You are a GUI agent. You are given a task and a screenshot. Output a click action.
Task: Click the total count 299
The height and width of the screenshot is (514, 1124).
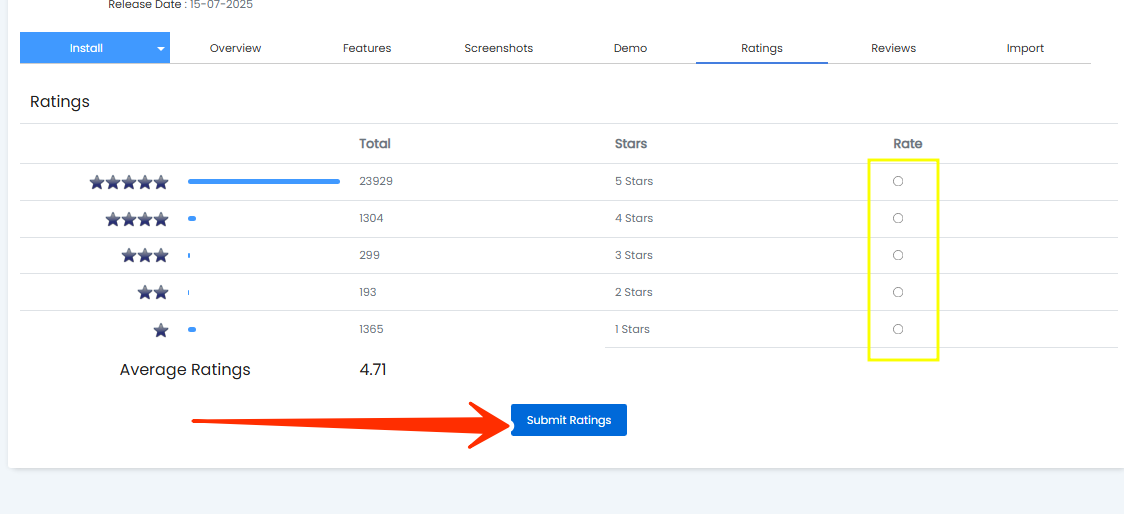pos(369,255)
